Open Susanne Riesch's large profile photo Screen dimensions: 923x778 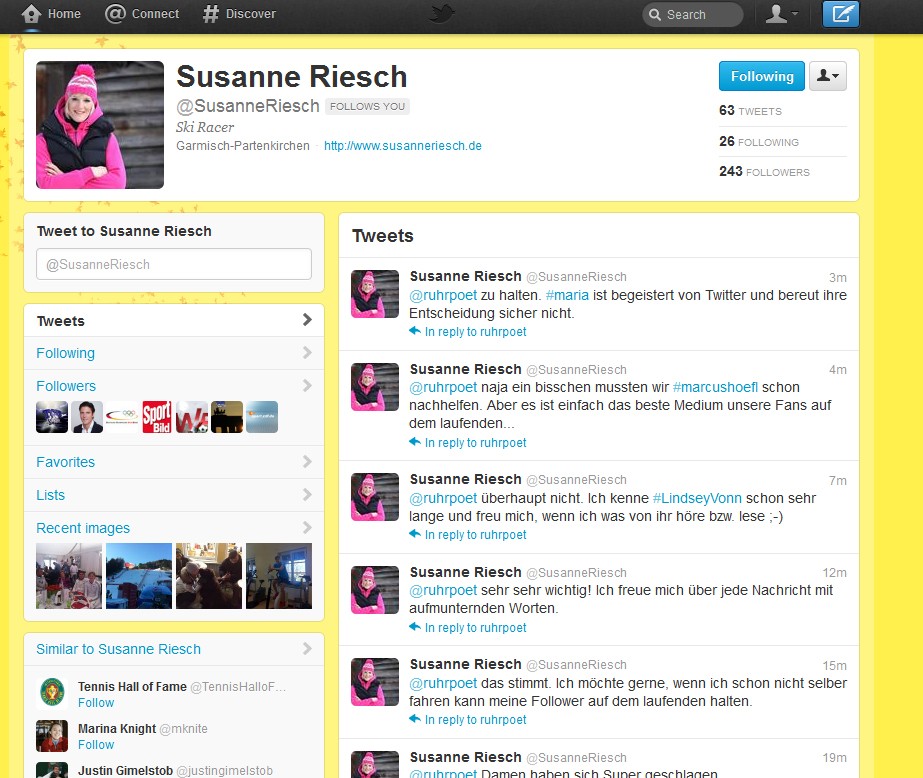click(x=100, y=125)
